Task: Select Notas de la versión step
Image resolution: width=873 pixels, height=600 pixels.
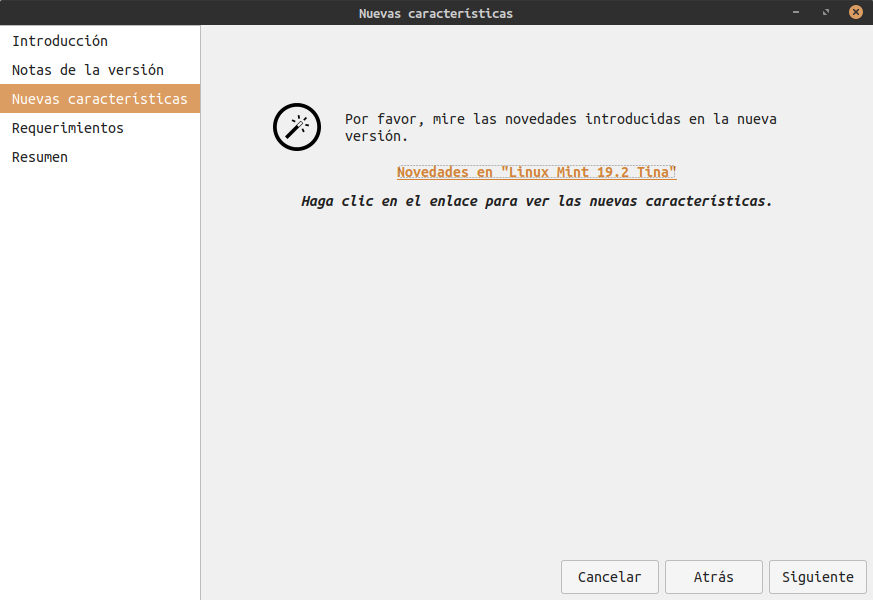Action: click(x=100, y=70)
